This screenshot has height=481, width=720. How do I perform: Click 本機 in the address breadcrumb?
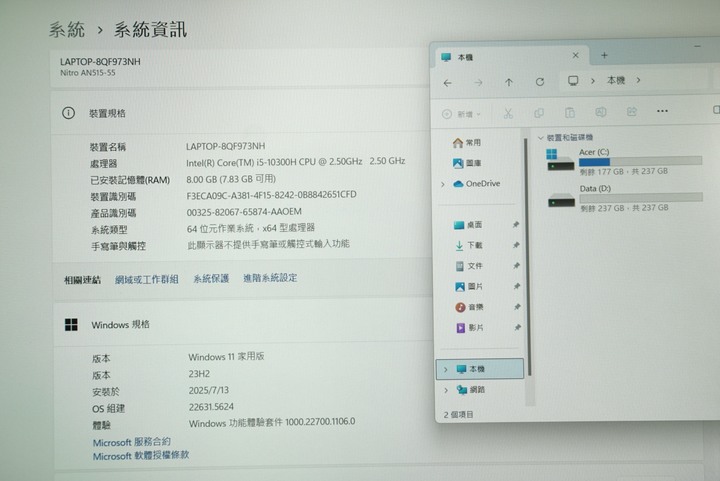click(616, 80)
